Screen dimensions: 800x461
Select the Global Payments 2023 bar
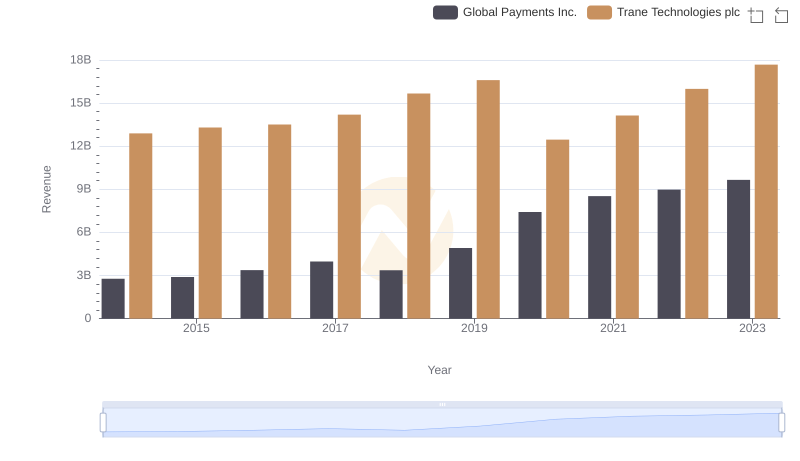click(738, 249)
